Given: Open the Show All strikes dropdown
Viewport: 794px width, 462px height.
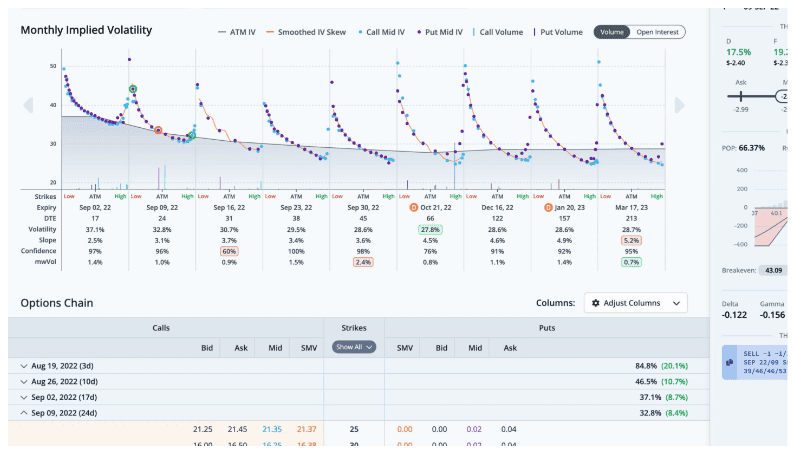Looking at the screenshot, I should (354, 347).
